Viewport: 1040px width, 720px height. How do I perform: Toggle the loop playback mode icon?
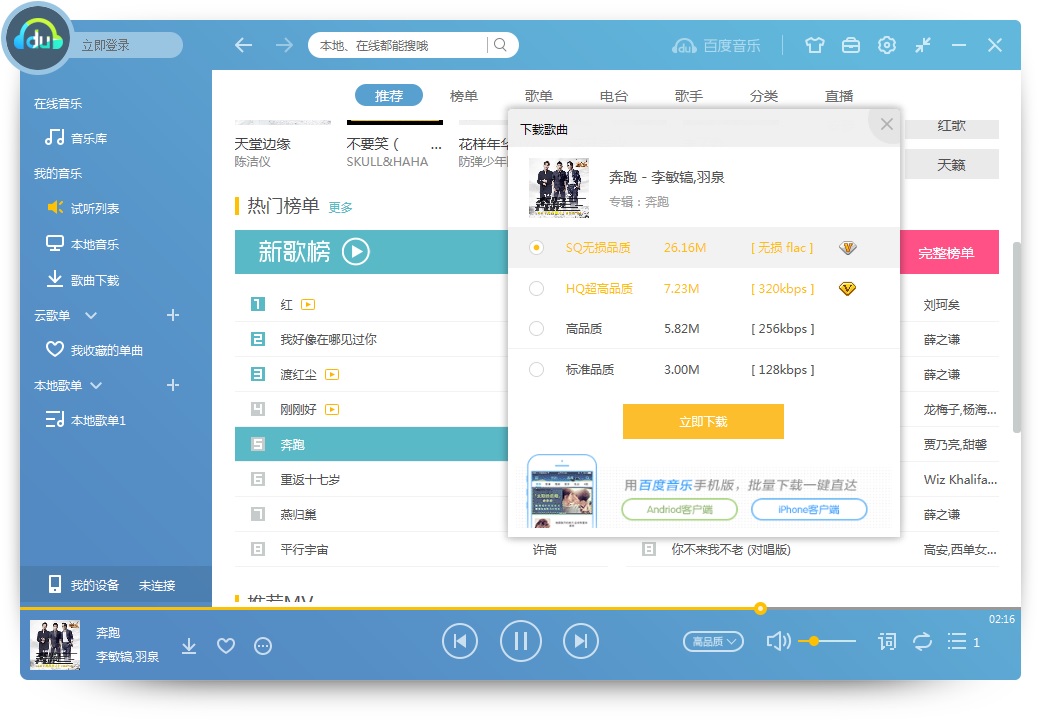[922, 641]
